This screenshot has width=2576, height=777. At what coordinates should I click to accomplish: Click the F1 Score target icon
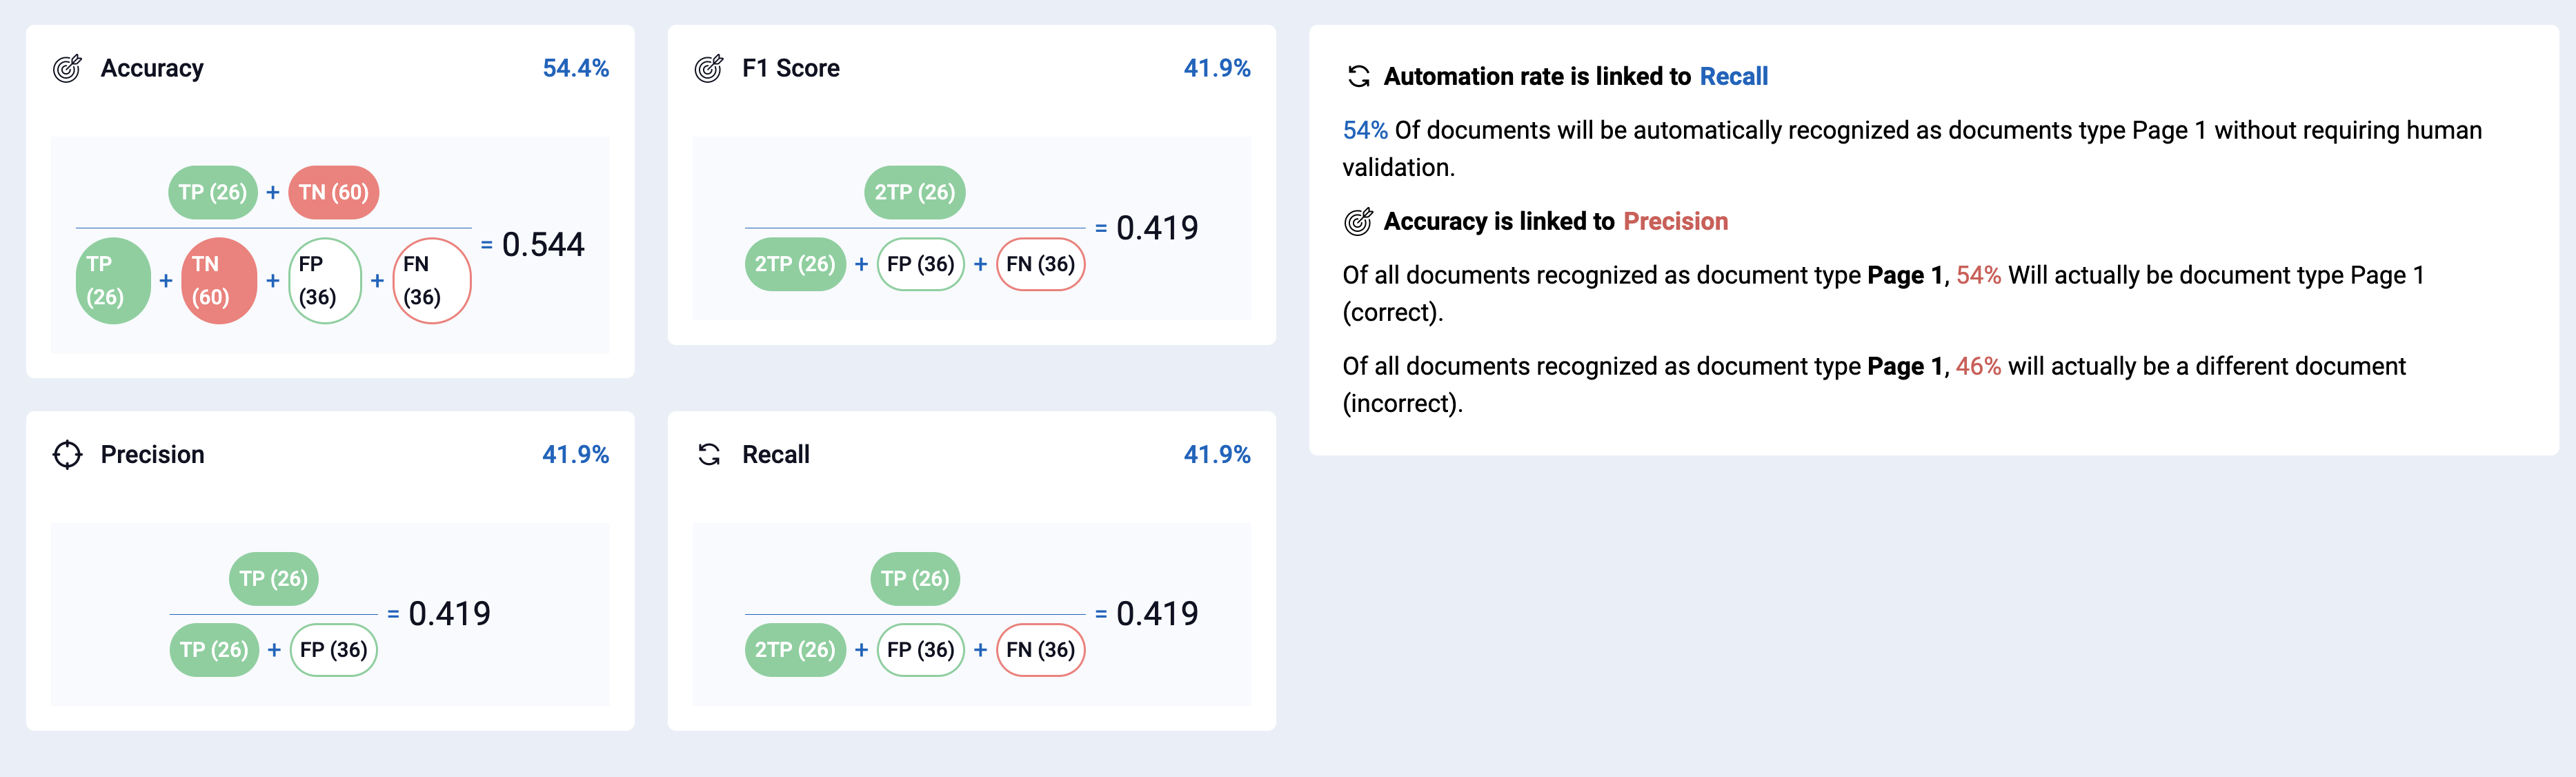[x=708, y=68]
